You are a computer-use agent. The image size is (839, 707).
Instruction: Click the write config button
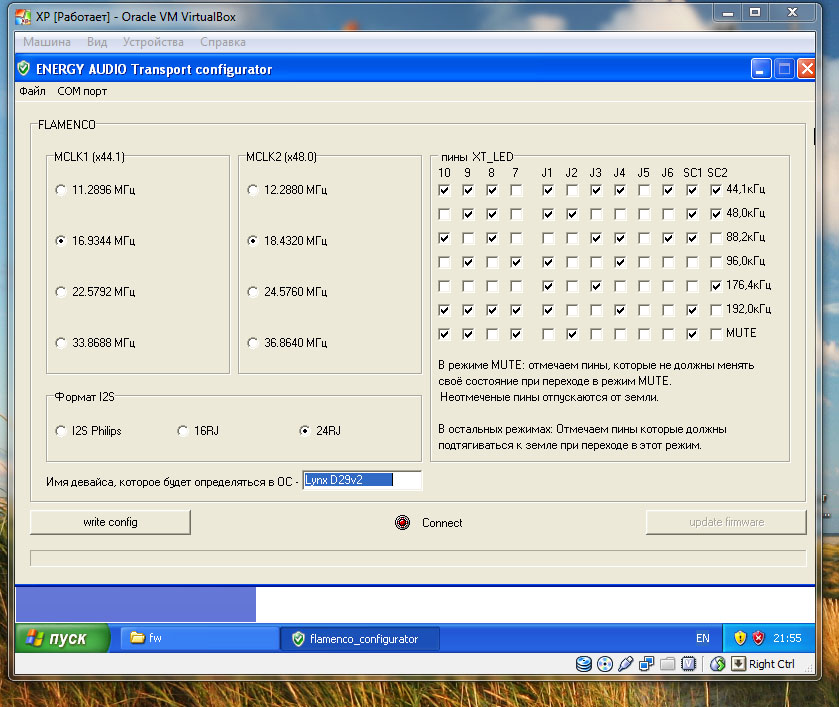110,522
